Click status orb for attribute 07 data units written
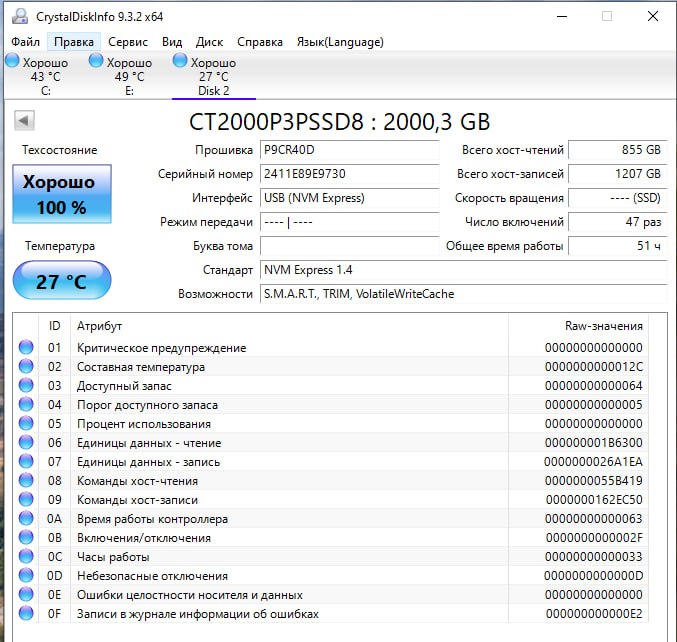The height and width of the screenshot is (642, 677). [26, 461]
